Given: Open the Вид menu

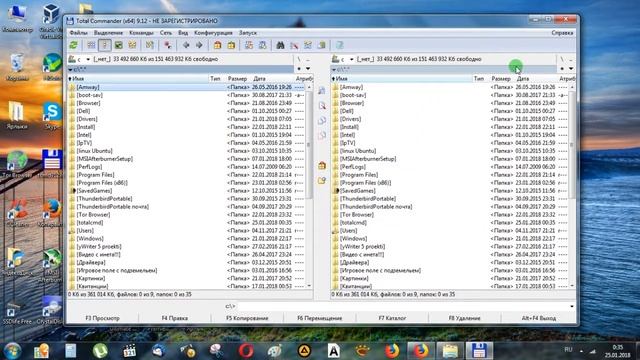Looking at the screenshot, I should pos(183,33).
